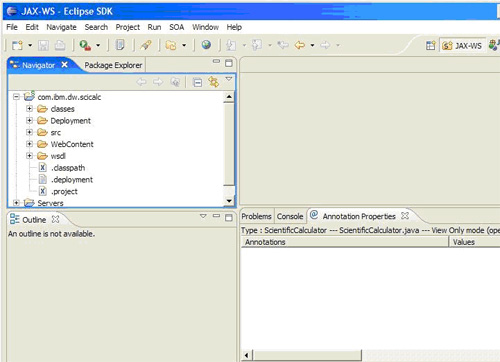
Task: Click the Navigator vertical scrollbar thumb
Action: click(229, 144)
